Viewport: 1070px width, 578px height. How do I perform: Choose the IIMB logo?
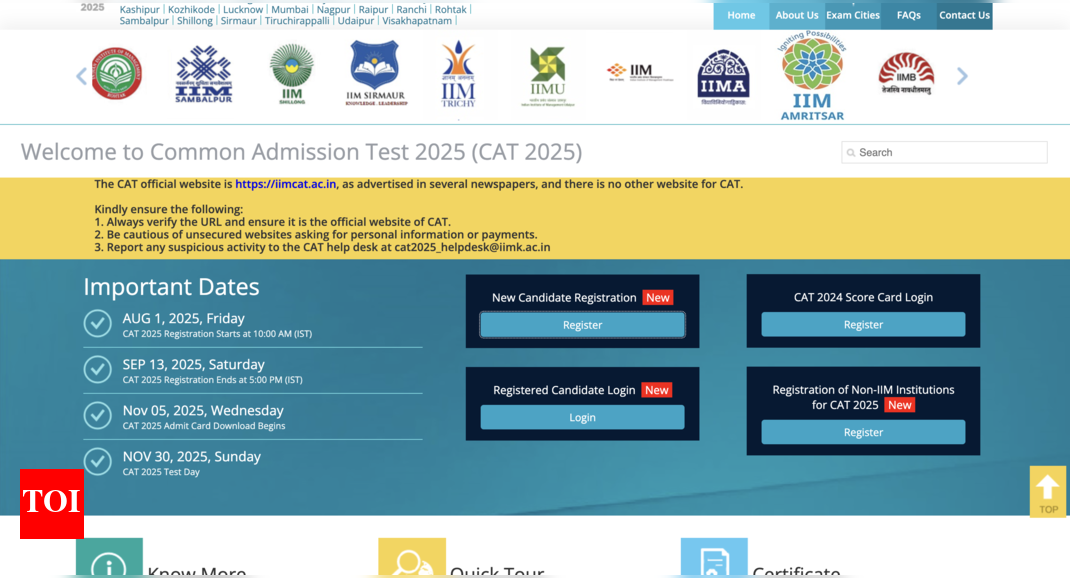[x=906, y=74]
